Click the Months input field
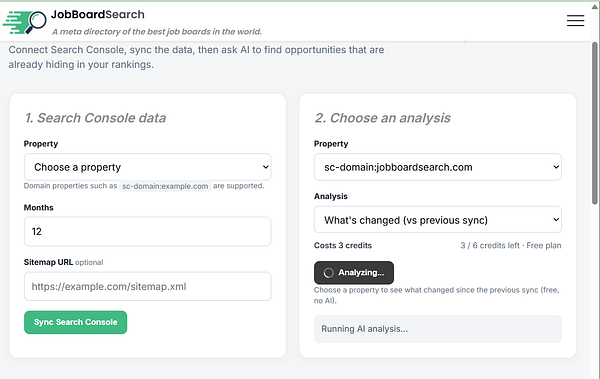The width and height of the screenshot is (600, 379). 147,232
